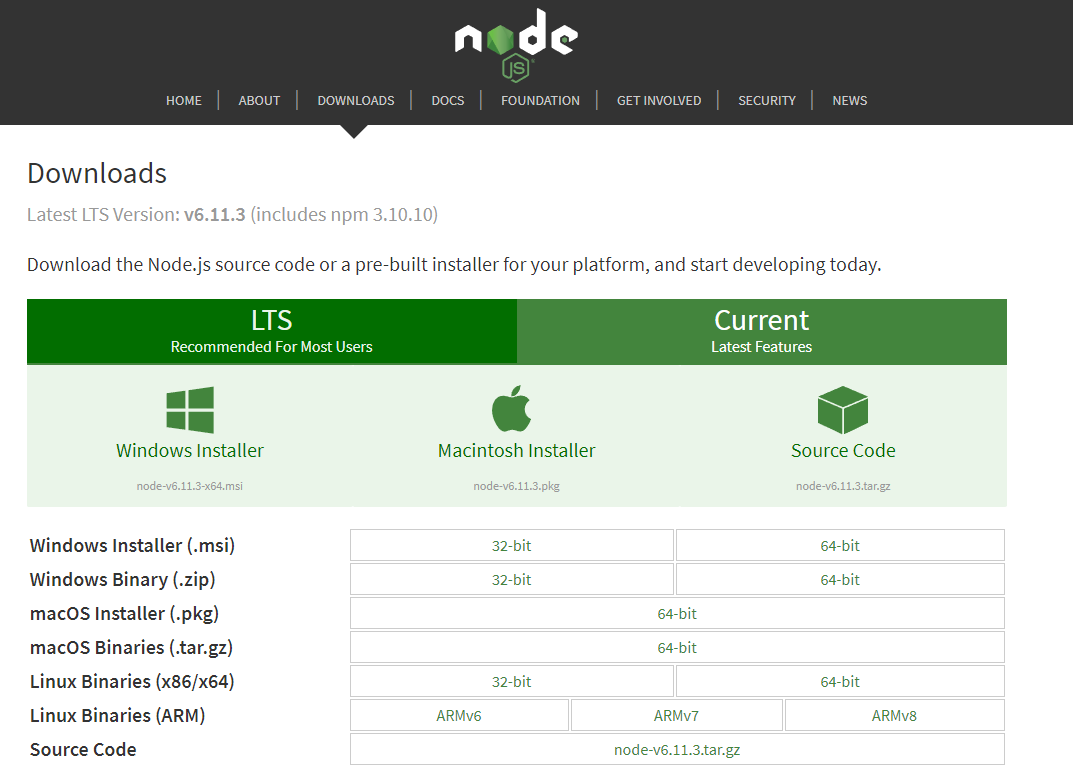This screenshot has height=771, width=1073.
Task: Click node-v6.11.3.tar.gz under Source Code cube
Action: pos(843,486)
